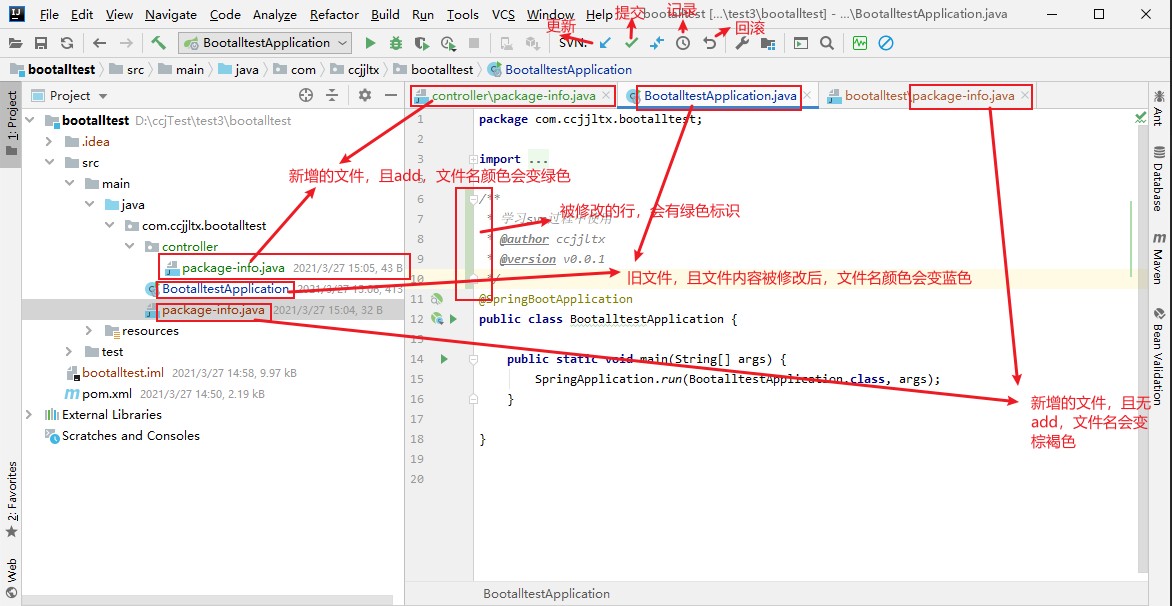This screenshot has width=1172, height=606.
Task: Run main method from gutter arrow
Action: coord(444,359)
